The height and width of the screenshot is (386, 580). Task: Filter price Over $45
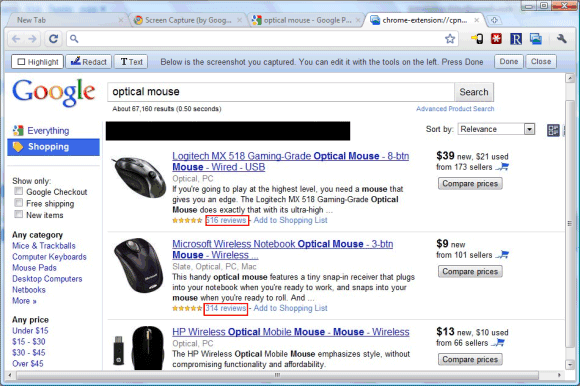[27, 364]
